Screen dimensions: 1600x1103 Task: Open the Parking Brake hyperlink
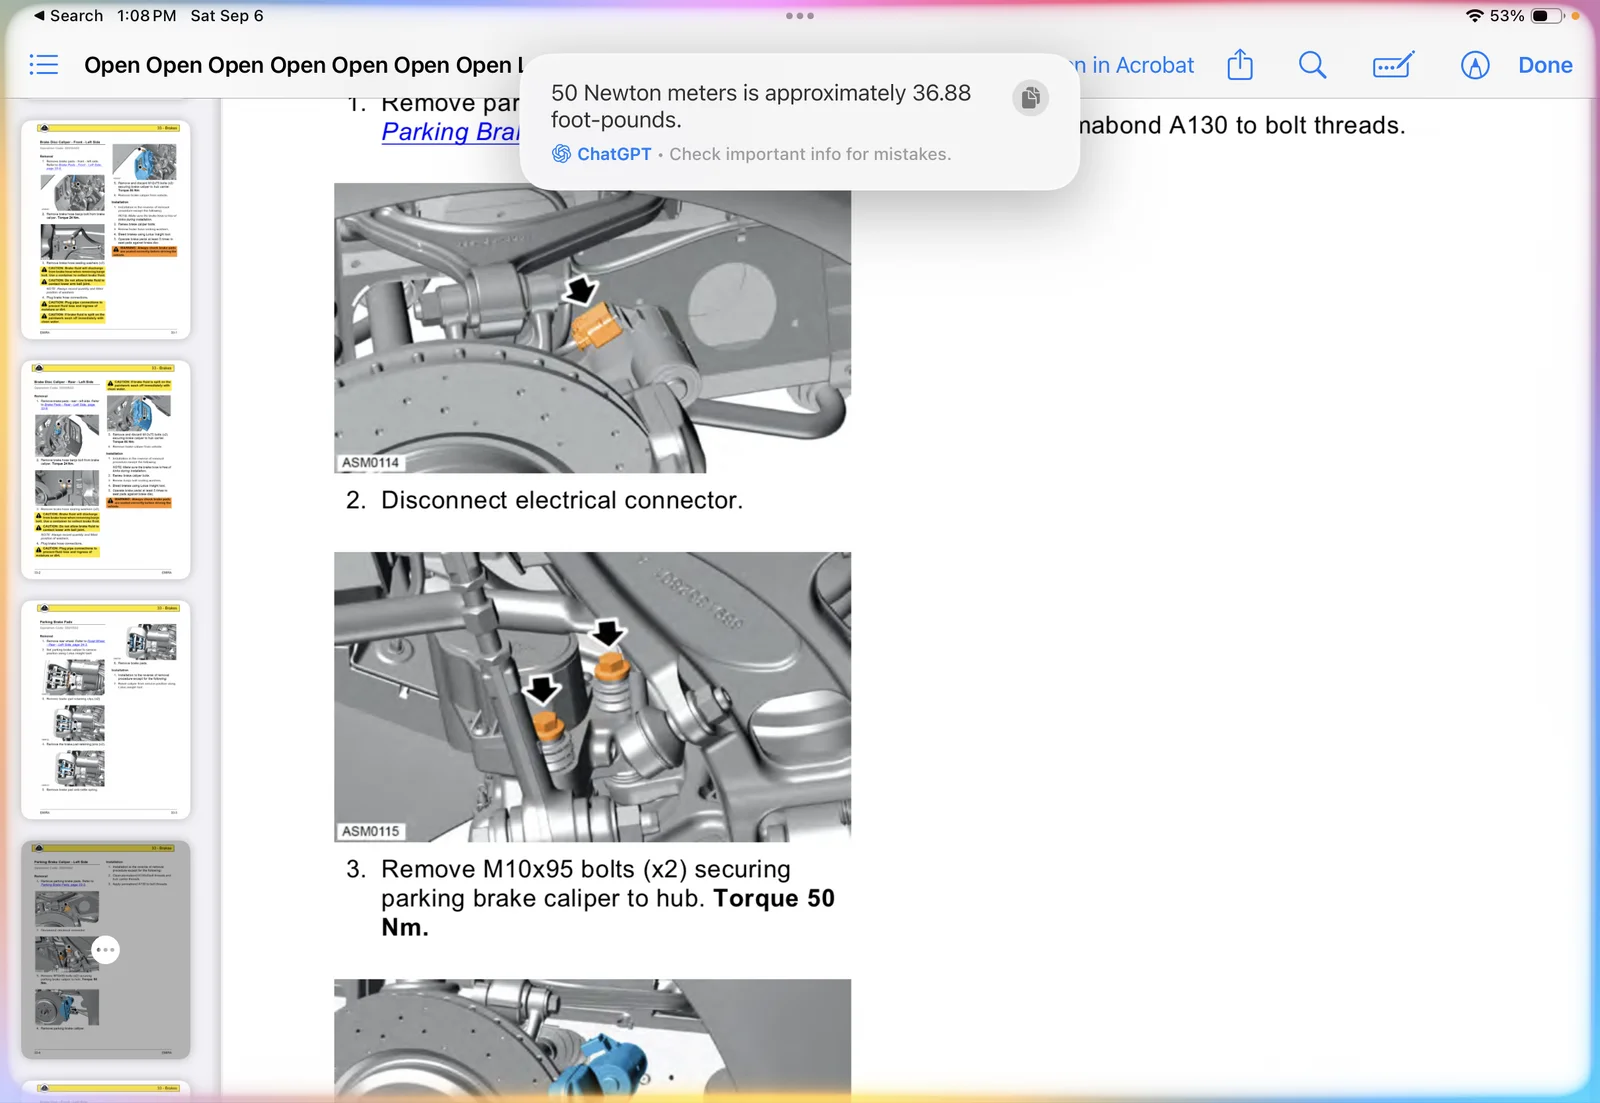451,132
